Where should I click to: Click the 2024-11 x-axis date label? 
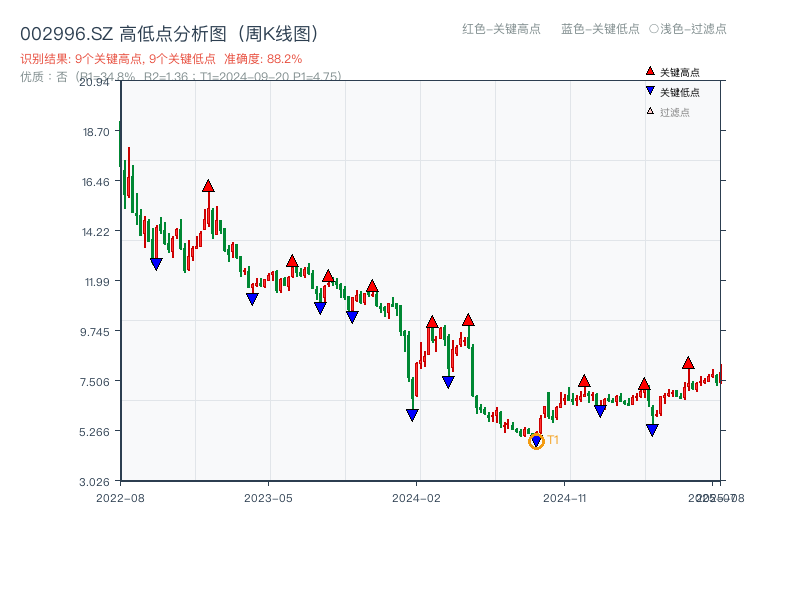[x=564, y=497]
